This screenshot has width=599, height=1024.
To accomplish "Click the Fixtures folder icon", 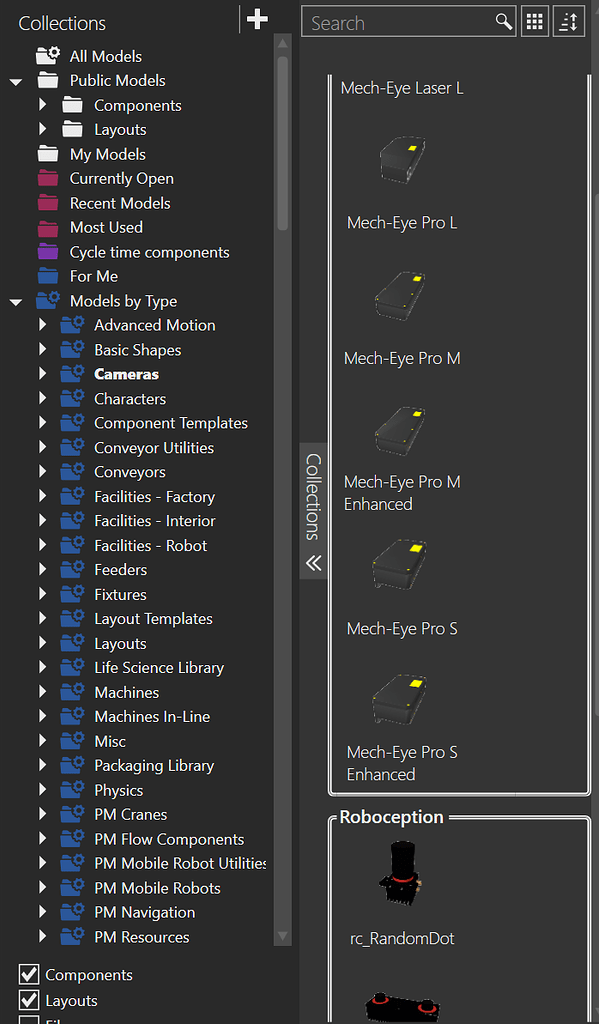I will pos(73,594).
